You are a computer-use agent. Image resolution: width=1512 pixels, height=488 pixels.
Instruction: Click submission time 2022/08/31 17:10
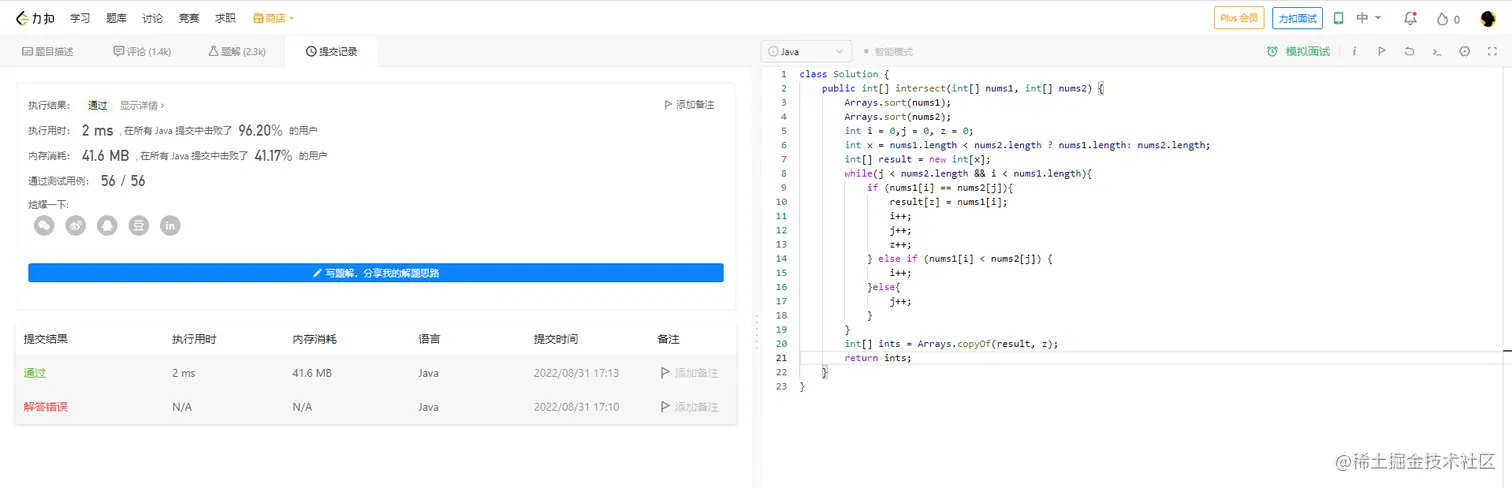point(576,407)
